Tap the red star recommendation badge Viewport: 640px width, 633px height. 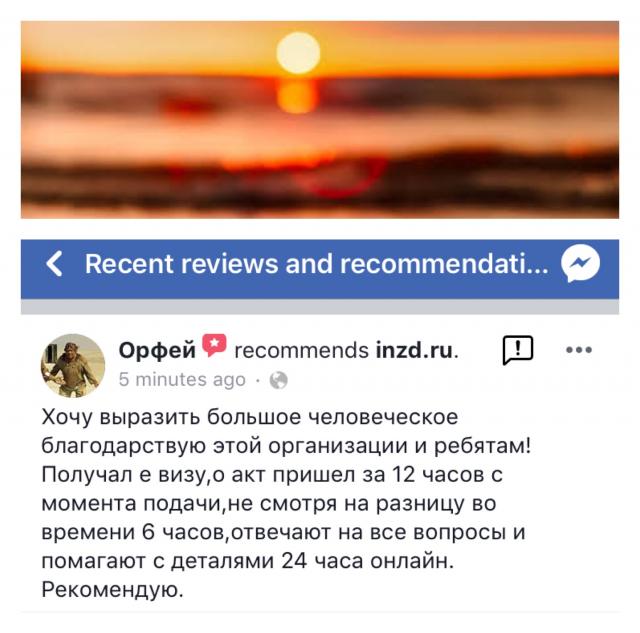(215, 345)
